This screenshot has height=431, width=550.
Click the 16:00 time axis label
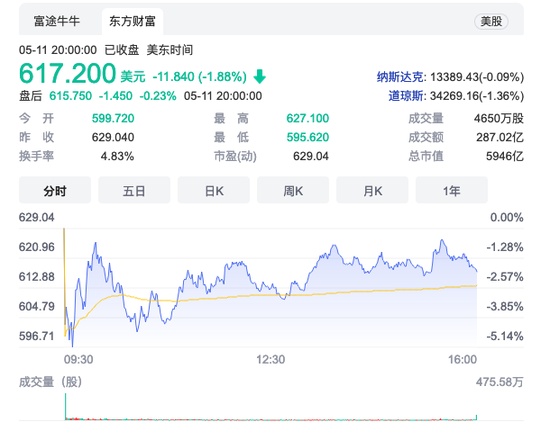point(462,359)
